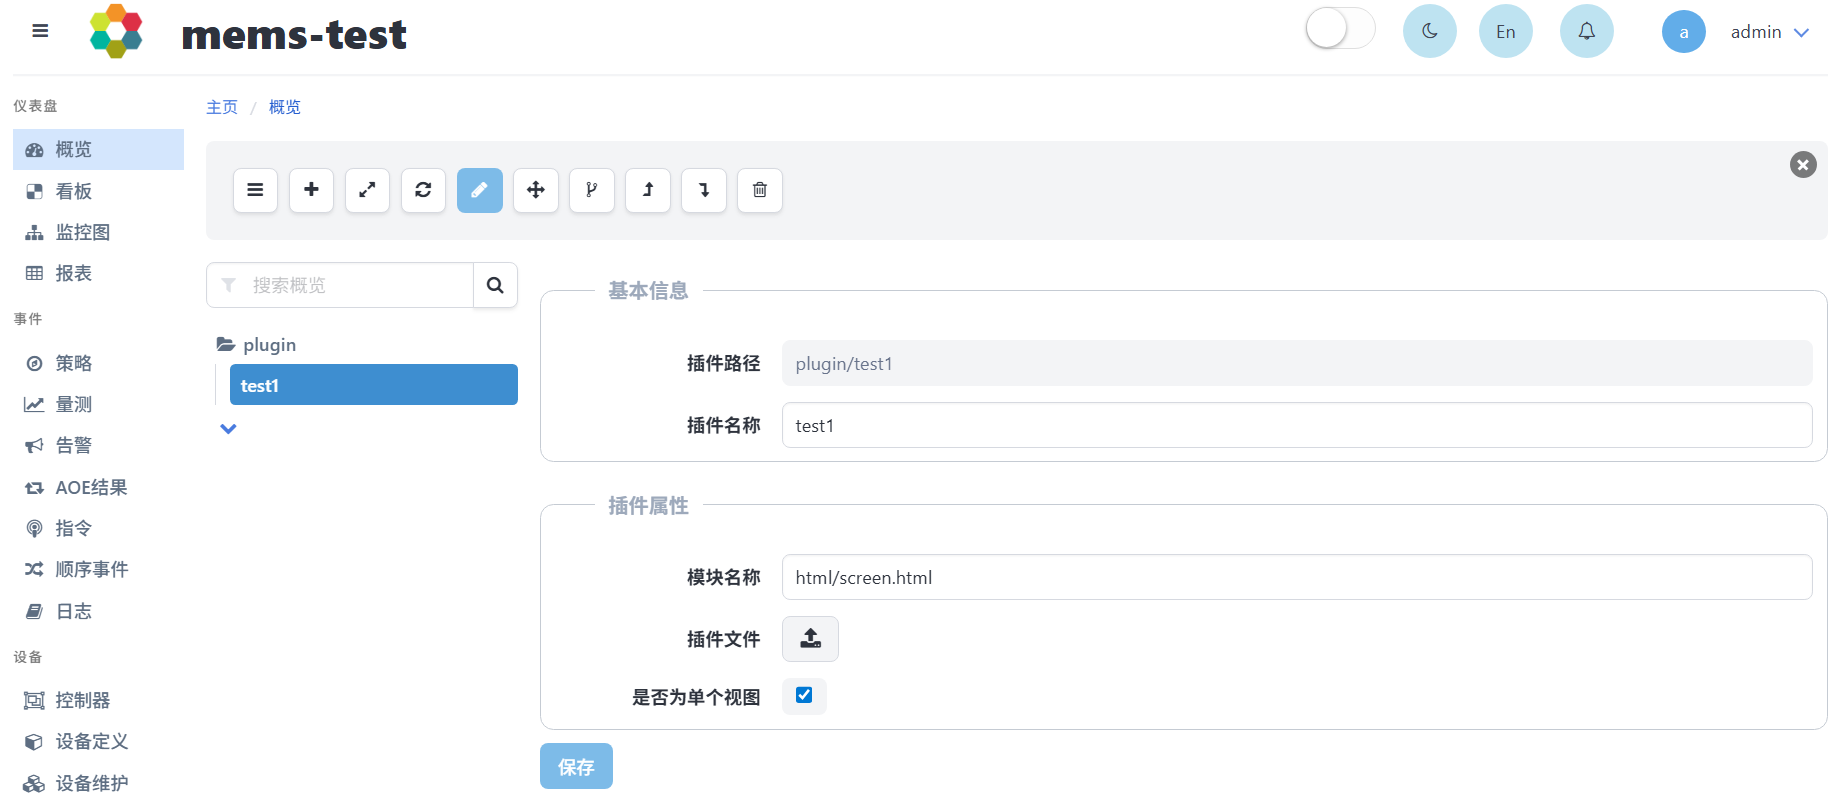Toggle the switch in the top header
The image size is (1832, 798).
coord(1340,29)
